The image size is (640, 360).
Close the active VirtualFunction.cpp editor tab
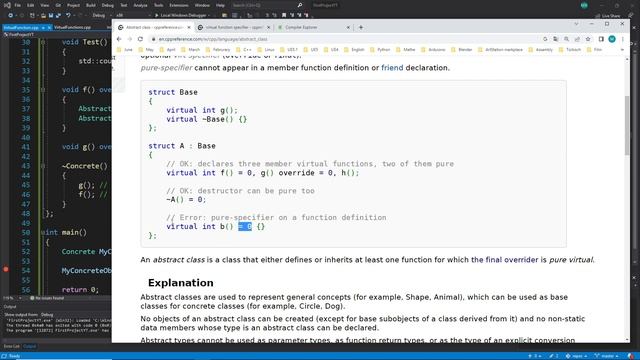49,28
